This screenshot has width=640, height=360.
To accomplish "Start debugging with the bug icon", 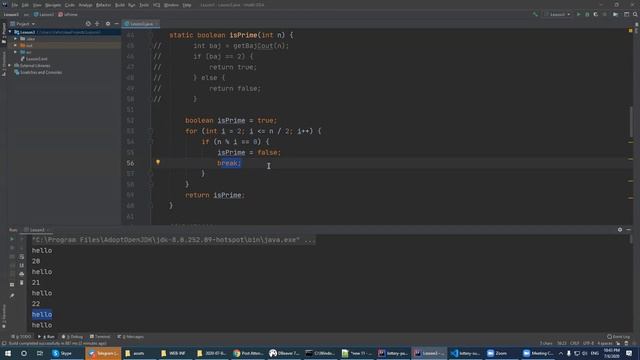I will pyautogui.click(x=587, y=14).
